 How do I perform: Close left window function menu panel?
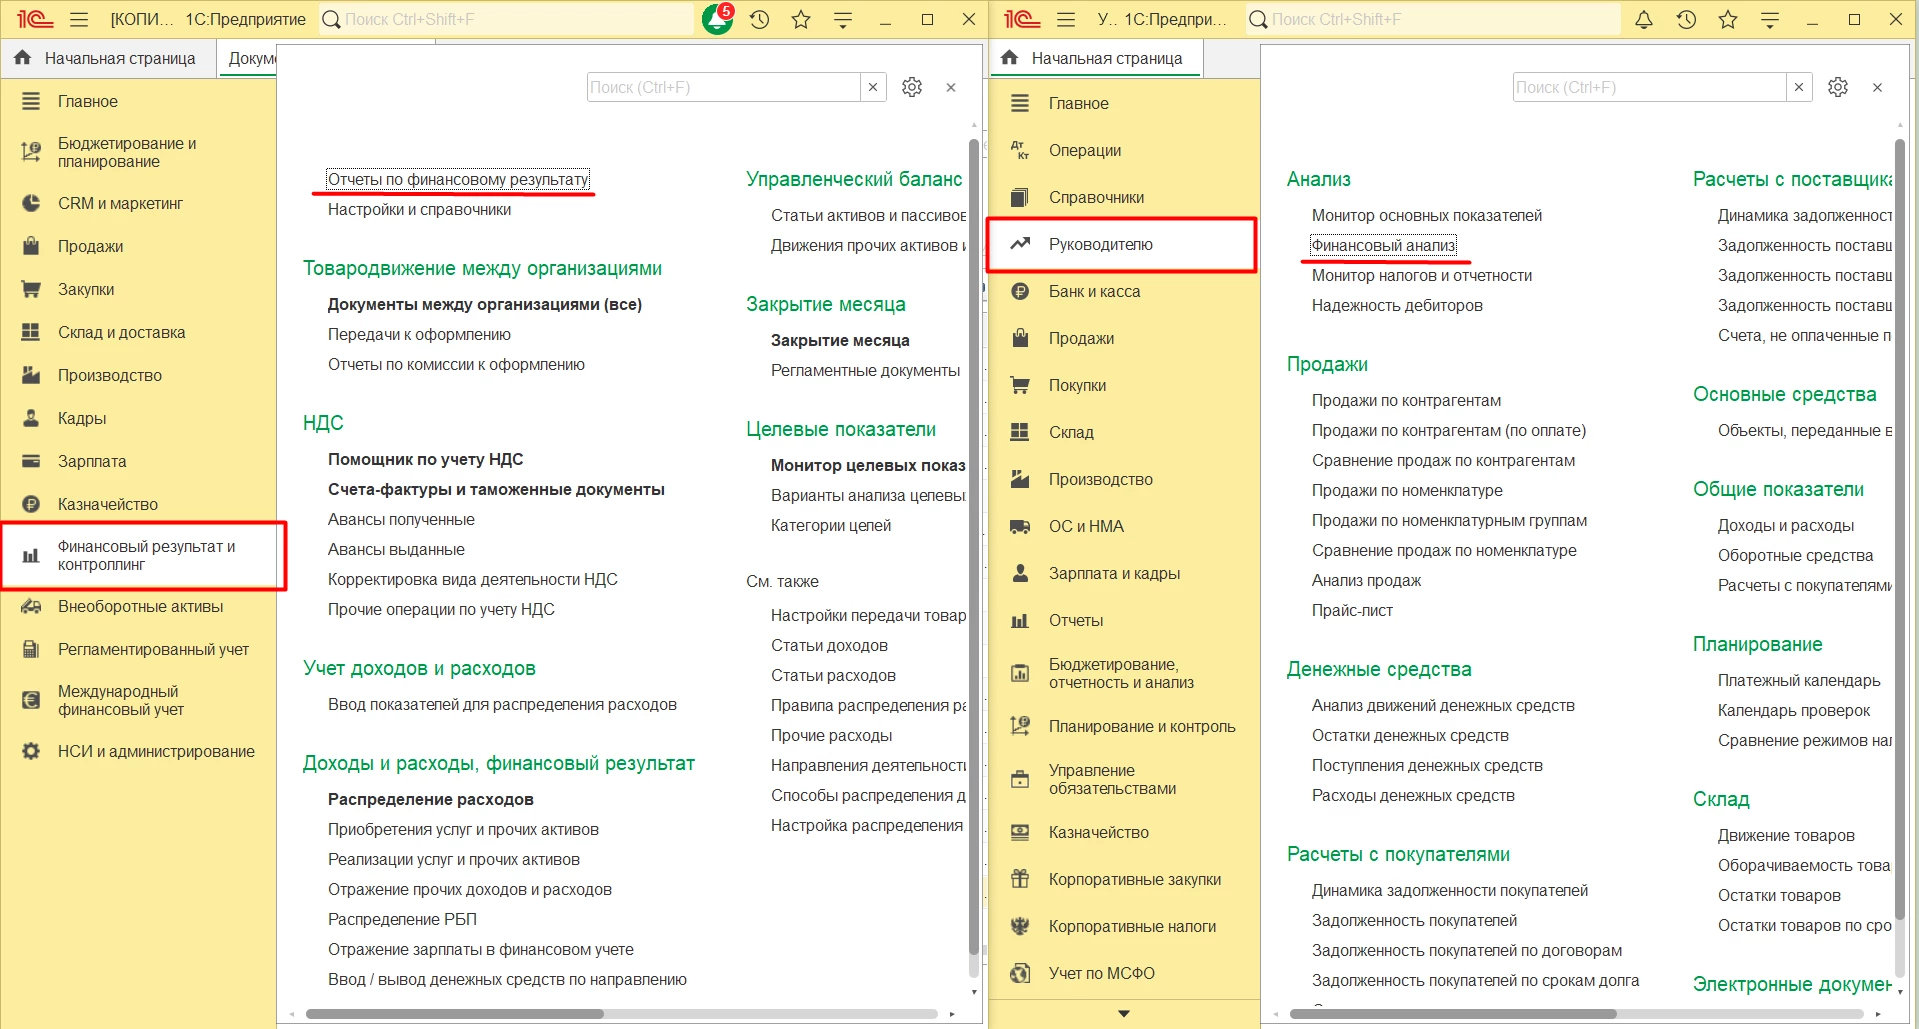point(951,88)
